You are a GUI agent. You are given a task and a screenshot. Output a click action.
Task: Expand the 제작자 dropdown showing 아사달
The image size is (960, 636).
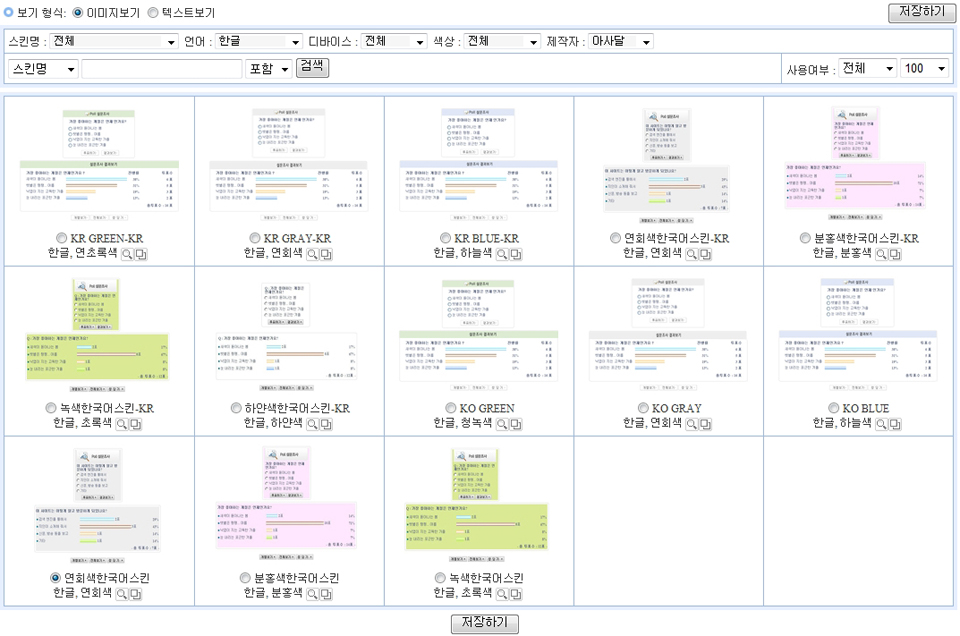620,42
